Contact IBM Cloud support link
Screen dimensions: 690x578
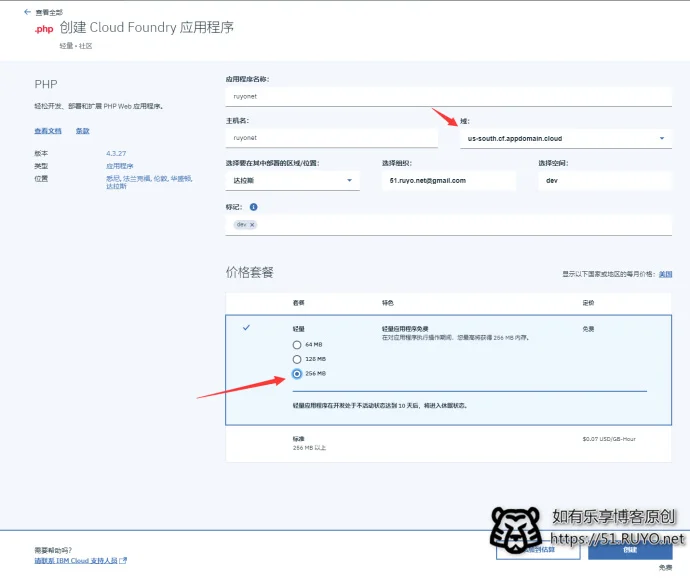click(x=76, y=560)
